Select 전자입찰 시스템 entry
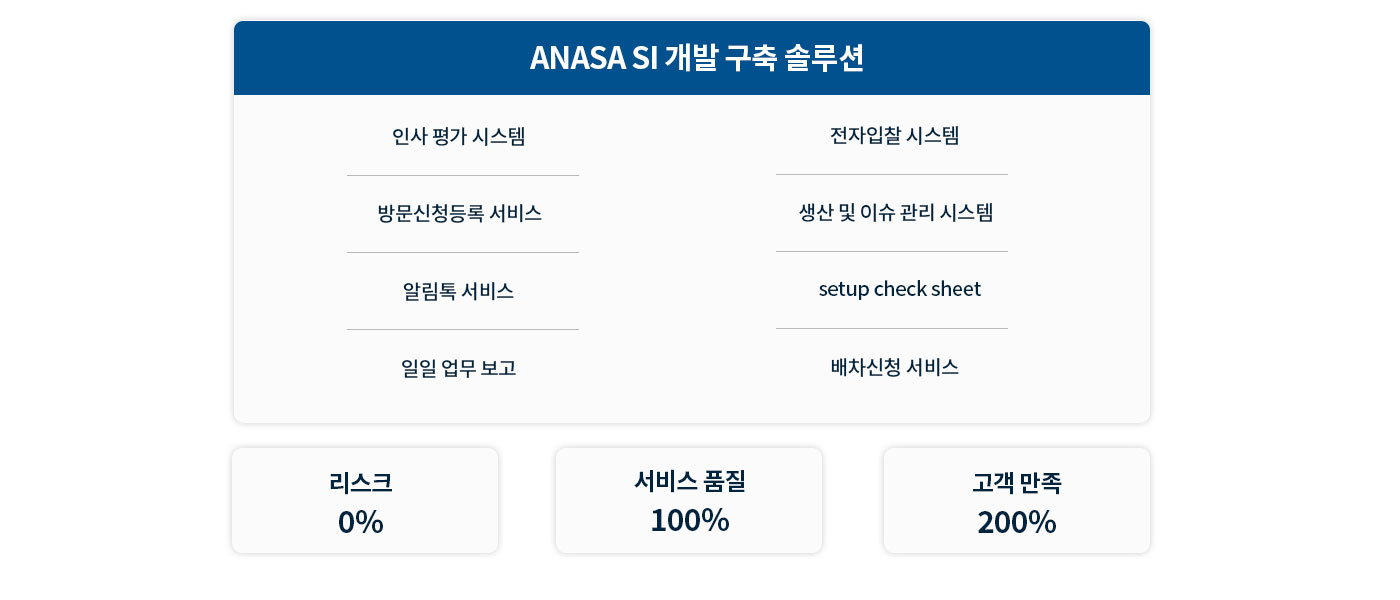This screenshot has height=600, width=1400. pos(895,135)
